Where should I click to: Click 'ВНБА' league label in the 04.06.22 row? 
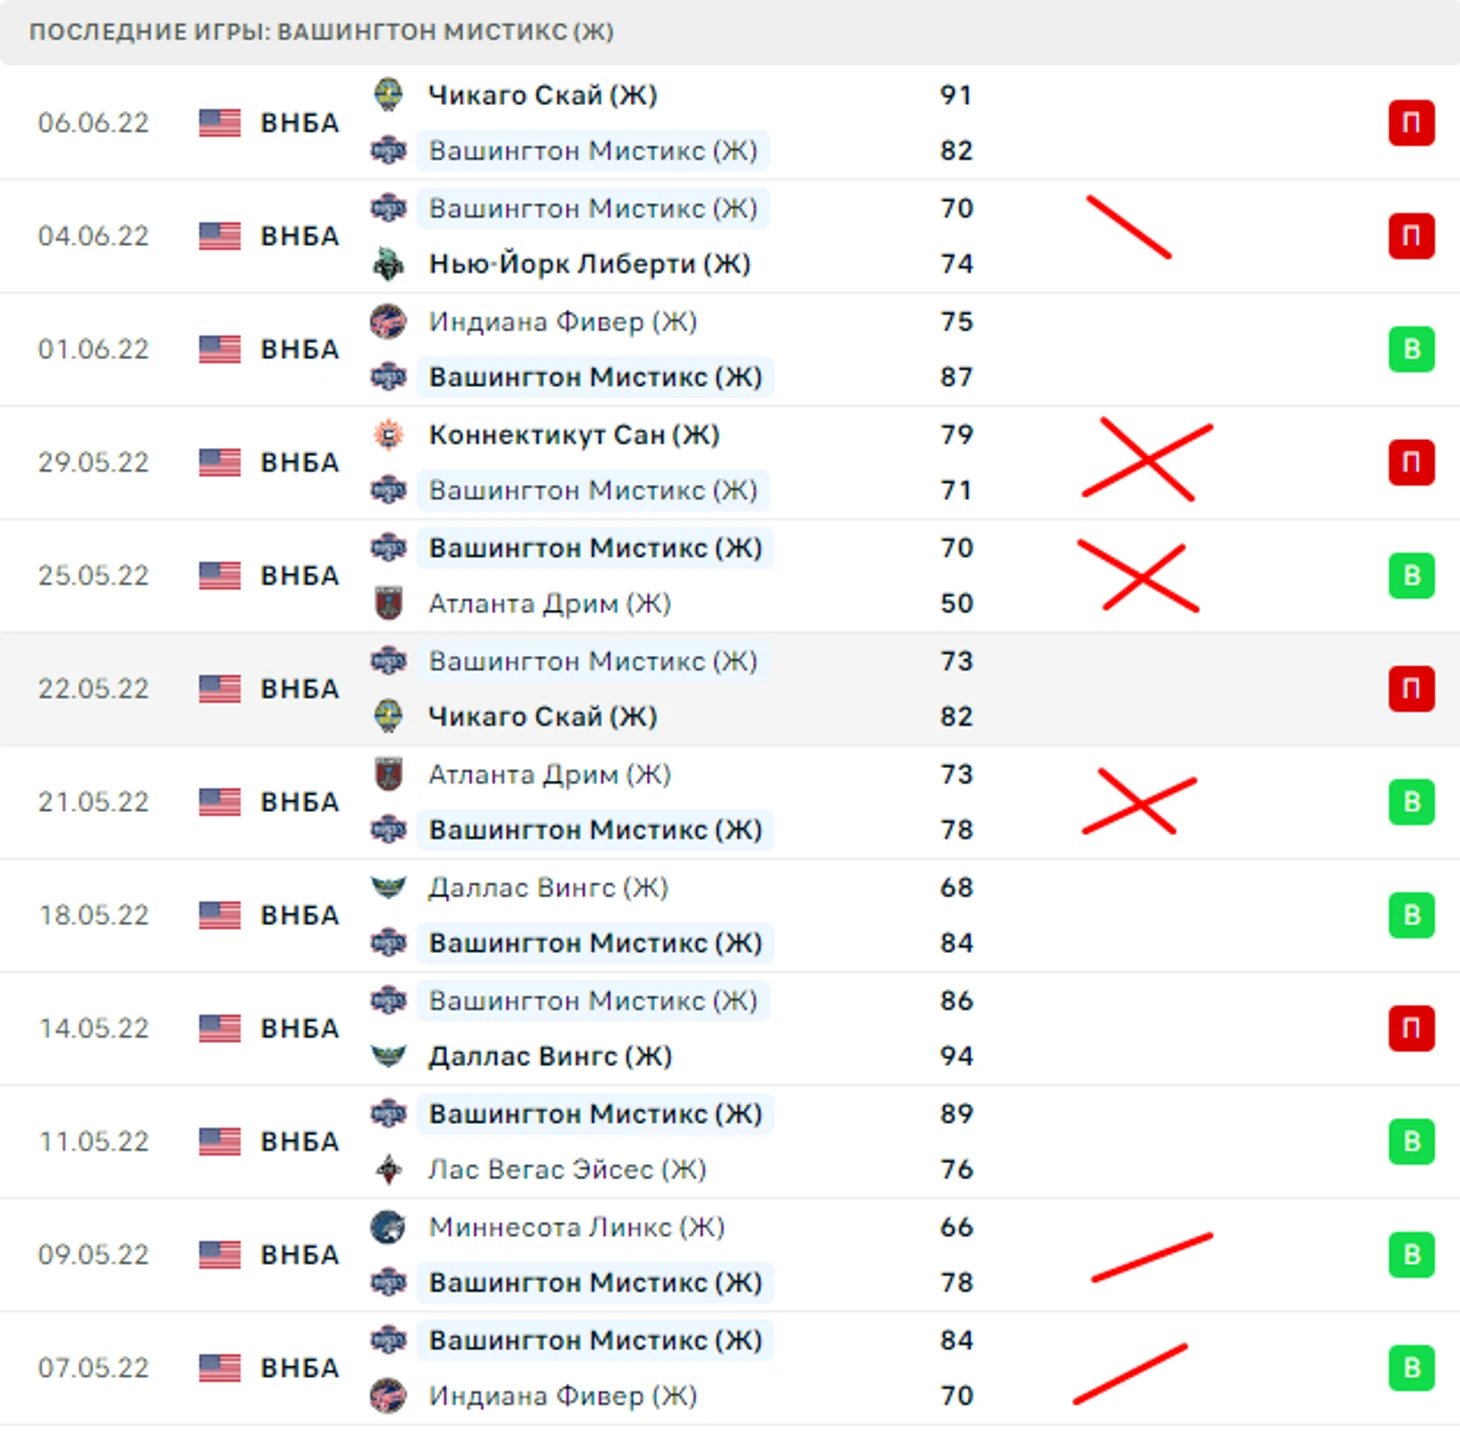coord(300,236)
